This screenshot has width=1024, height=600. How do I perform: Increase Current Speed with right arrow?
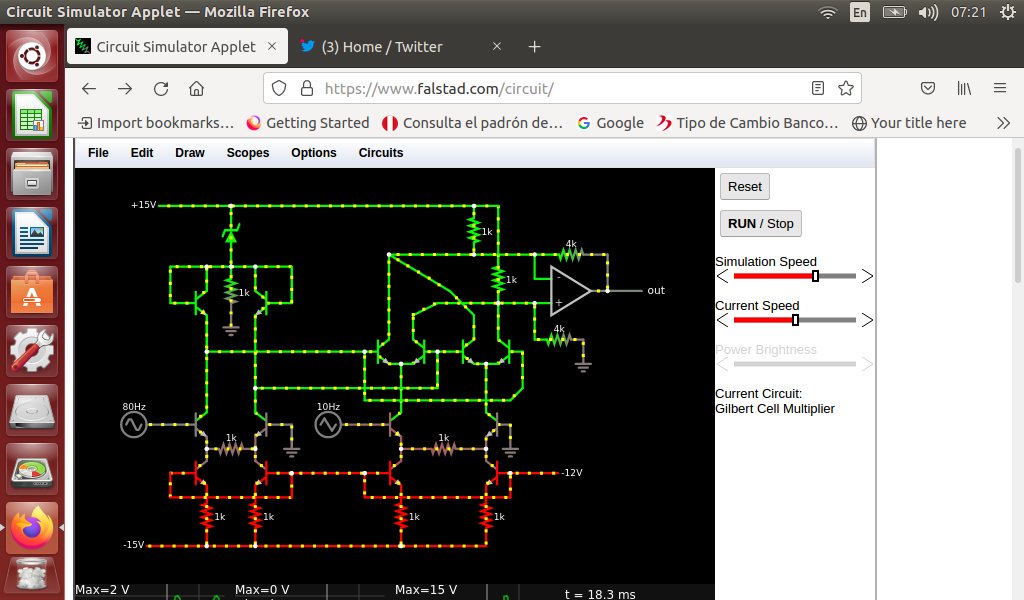[x=867, y=320]
